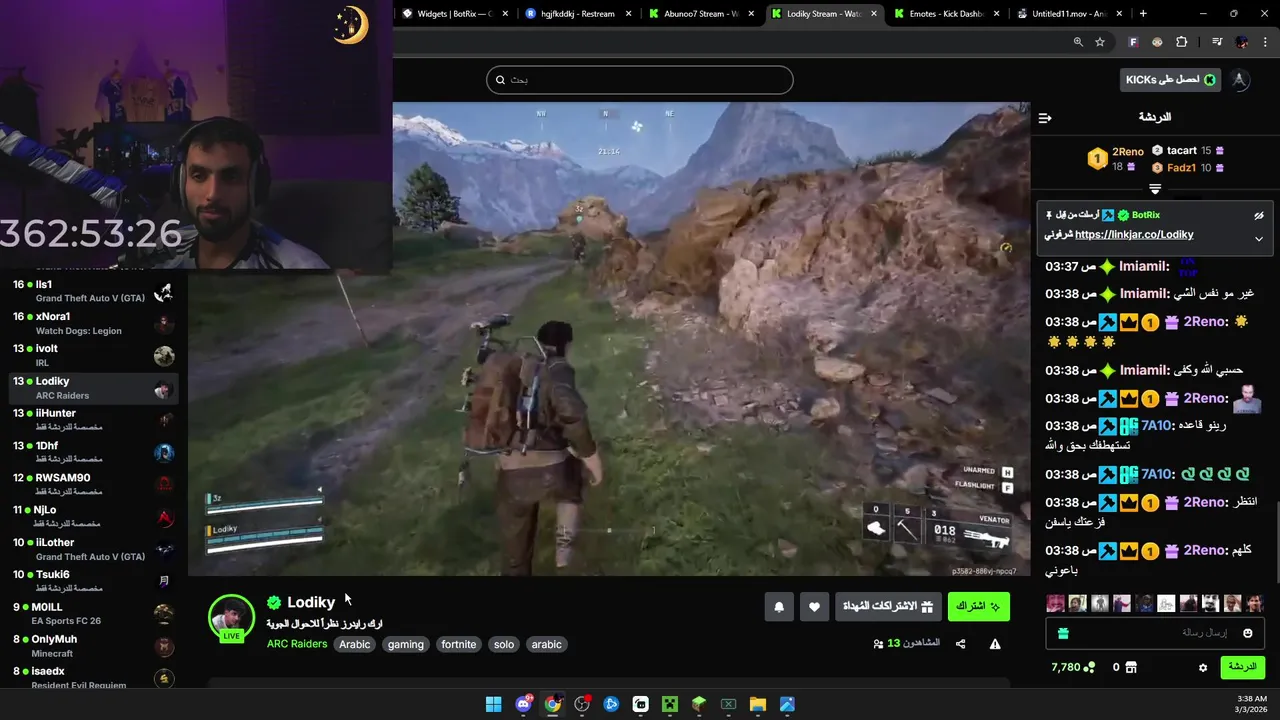Open M0ILL EA Sports channel in sidebar
This screenshot has height=720, width=1280.
tap(94, 613)
